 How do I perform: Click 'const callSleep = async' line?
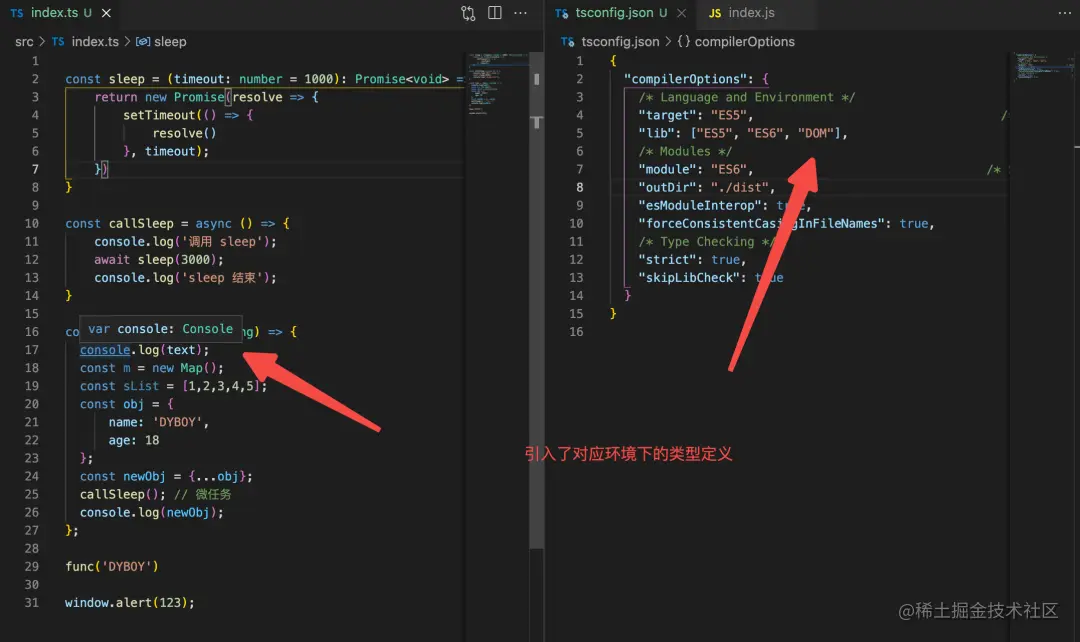tap(177, 224)
